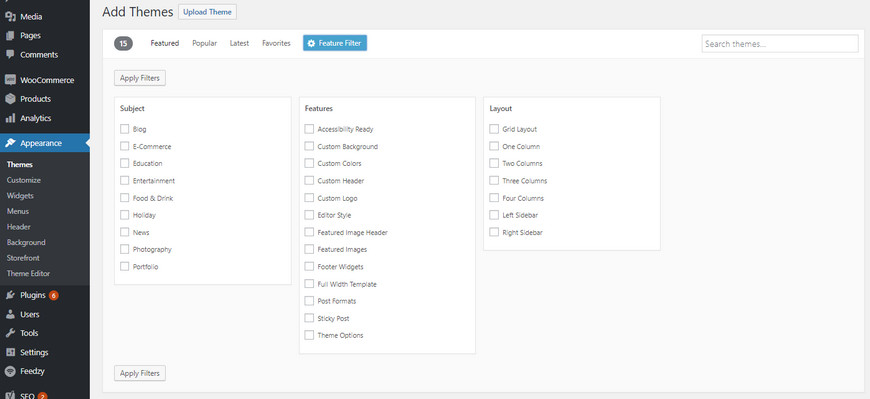Tick the Custom Background checkbox
This screenshot has height=399, width=870.
point(309,146)
